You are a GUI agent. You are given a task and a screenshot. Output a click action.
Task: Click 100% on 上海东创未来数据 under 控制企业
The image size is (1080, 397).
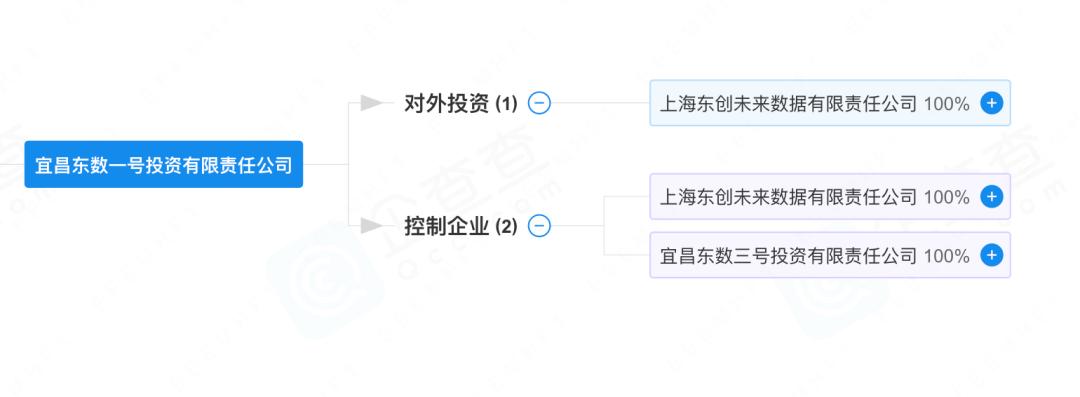coord(946,198)
